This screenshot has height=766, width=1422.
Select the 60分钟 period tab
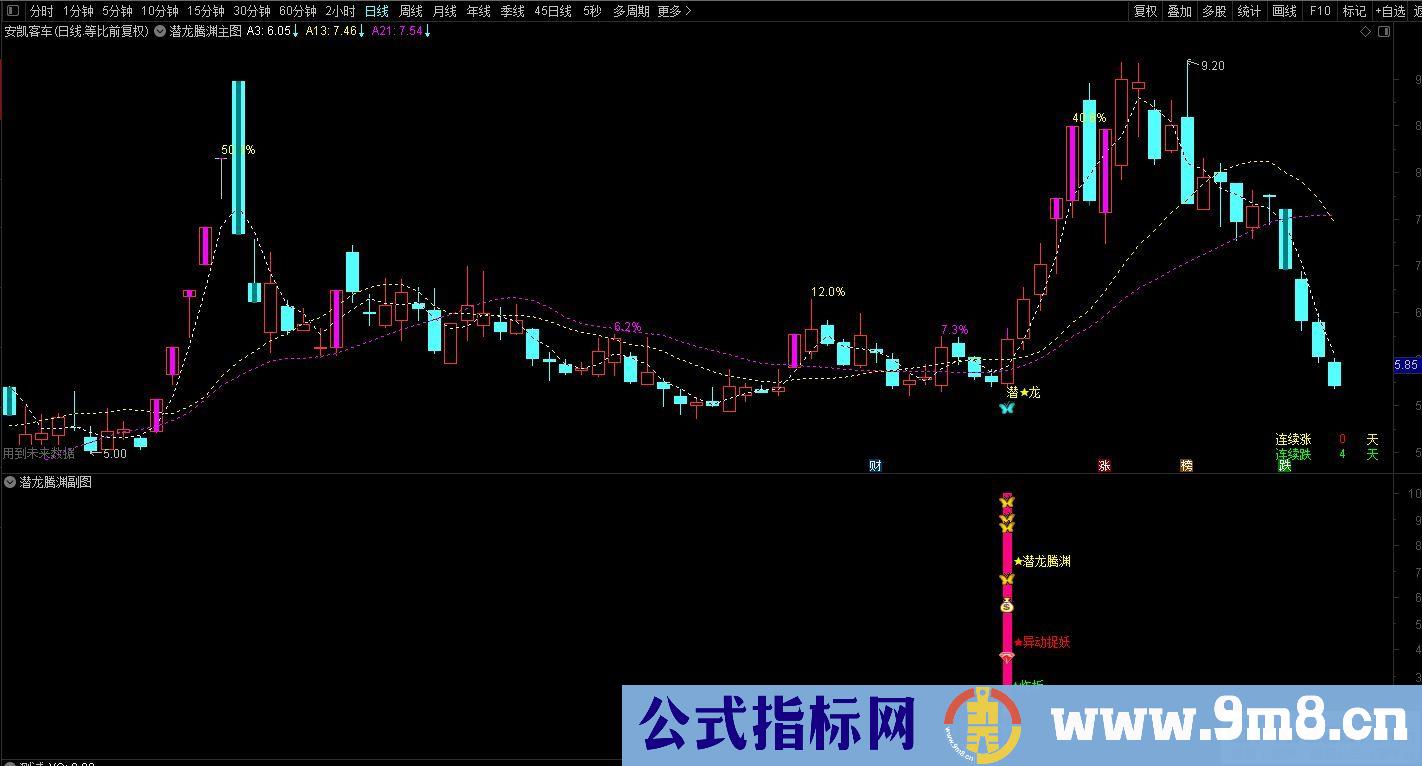coord(298,11)
